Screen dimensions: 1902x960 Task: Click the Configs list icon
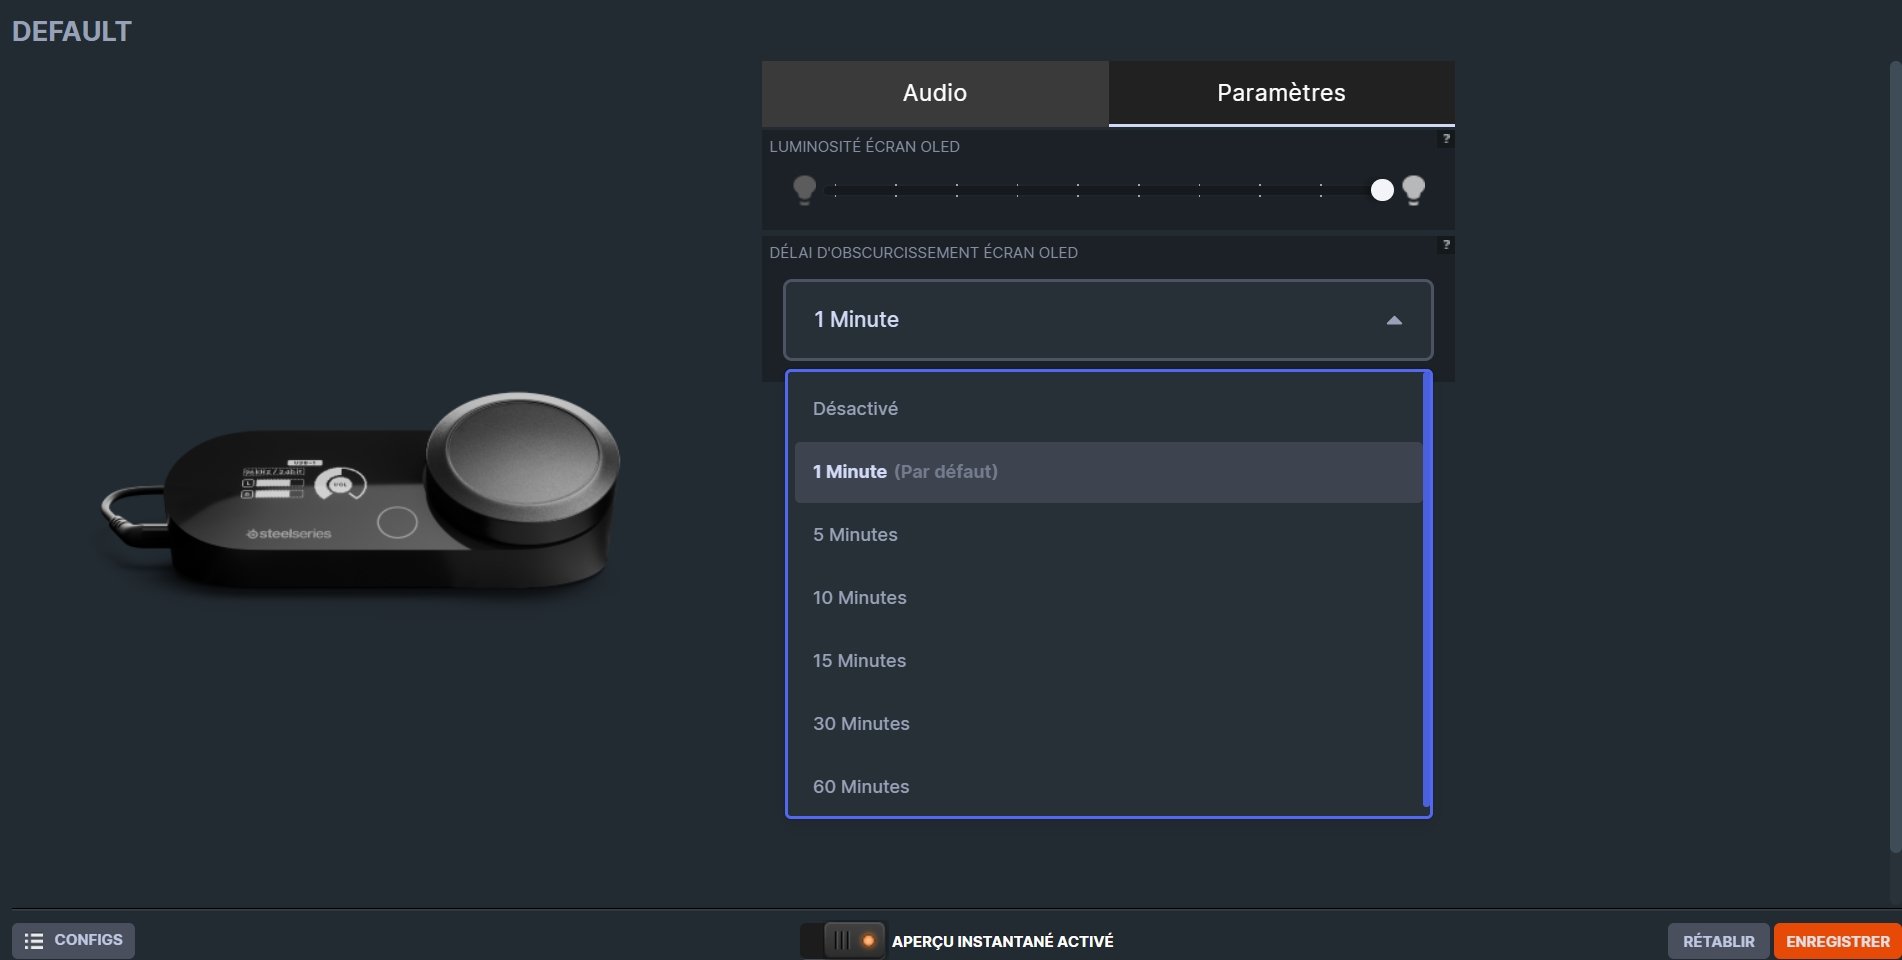(34, 941)
